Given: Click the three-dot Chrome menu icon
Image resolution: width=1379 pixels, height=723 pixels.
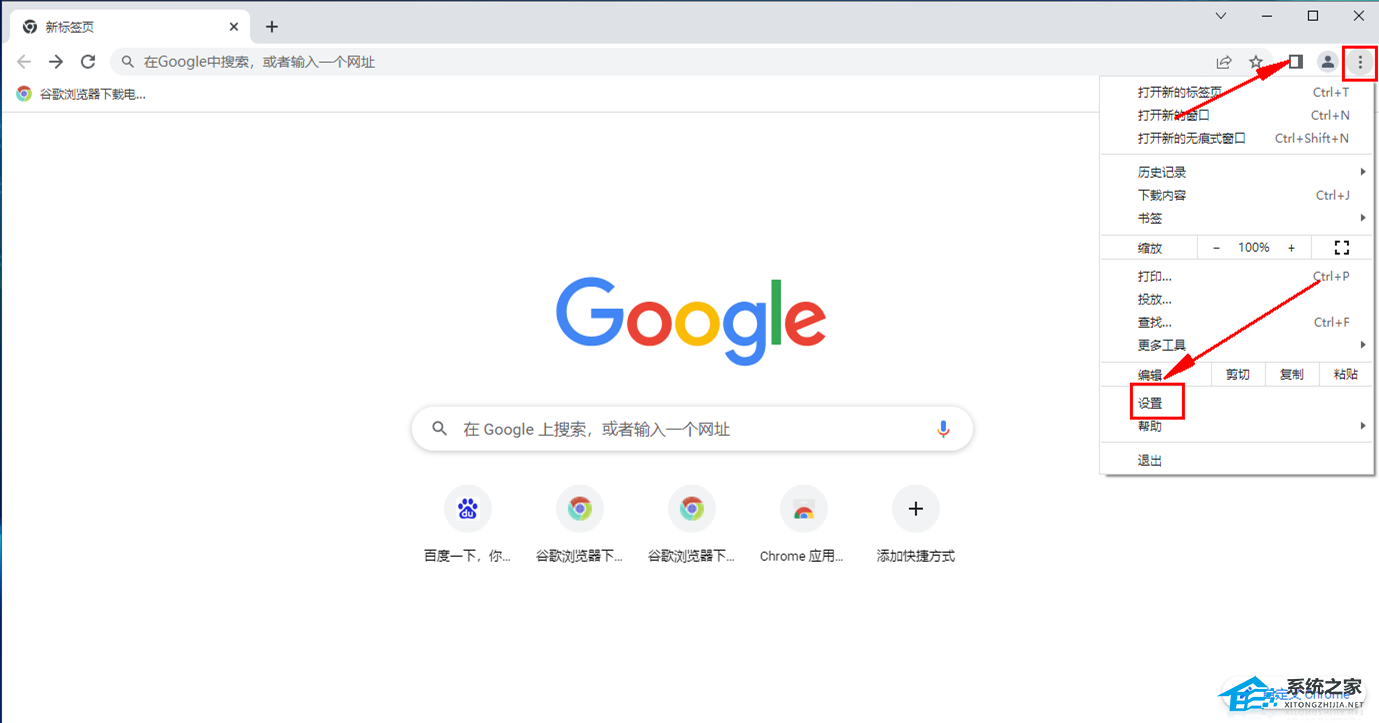Looking at the screenshot, I should (1360, 62).
